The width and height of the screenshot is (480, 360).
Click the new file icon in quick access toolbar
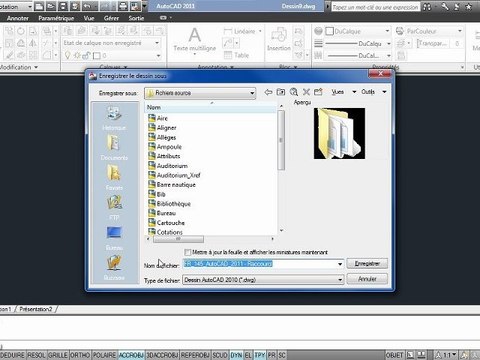click(x=39, y=6)
